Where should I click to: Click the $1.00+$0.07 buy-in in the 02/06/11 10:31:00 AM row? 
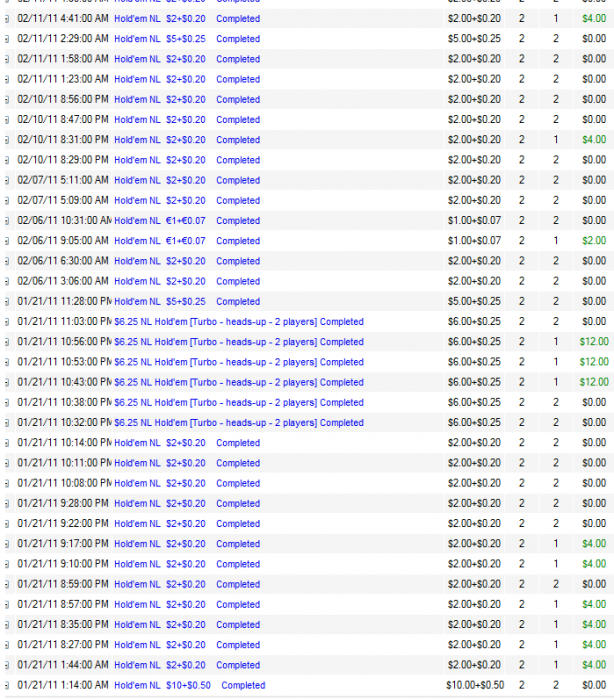[474, 221]
